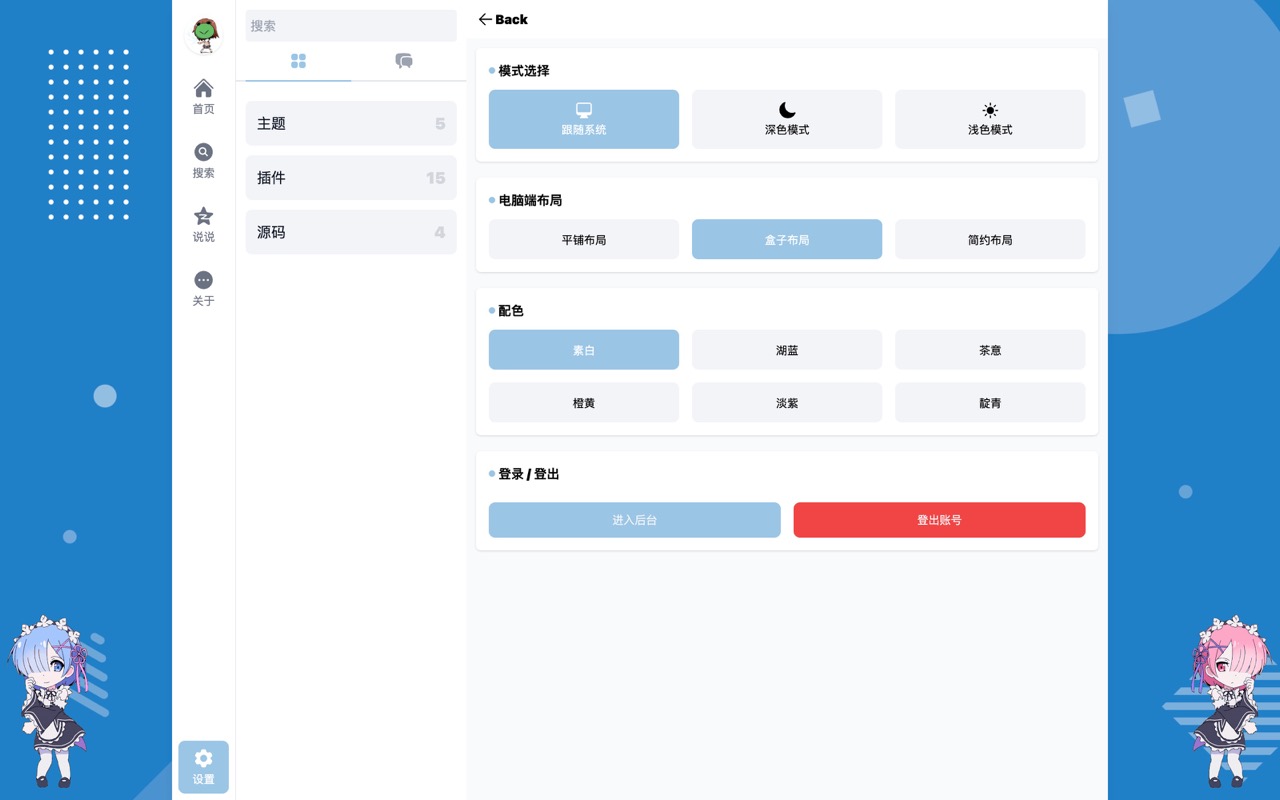Image resolution: width=1280 pixels, height=800 pixels.
Task: Switch to the chat bubbles comments tab
Action: pyautogui.click(x=404, y=61)
